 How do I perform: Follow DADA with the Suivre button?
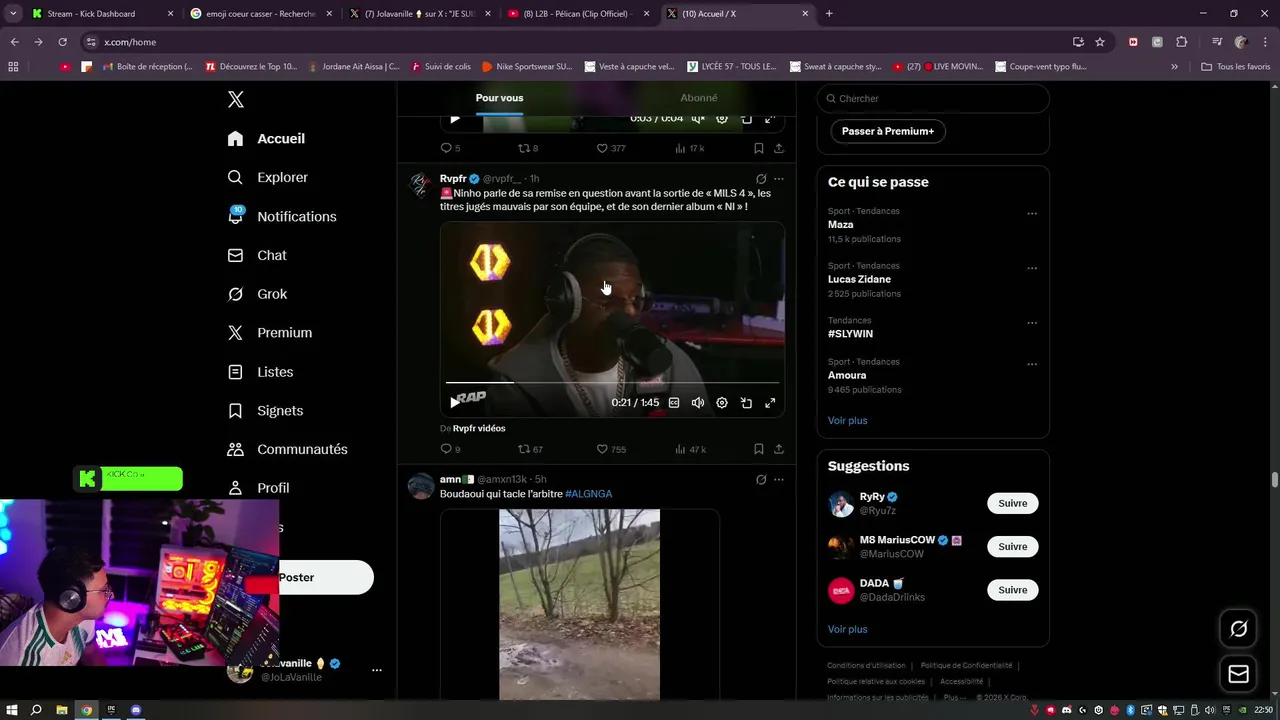pyautogui.click(x=1012, y=590)
